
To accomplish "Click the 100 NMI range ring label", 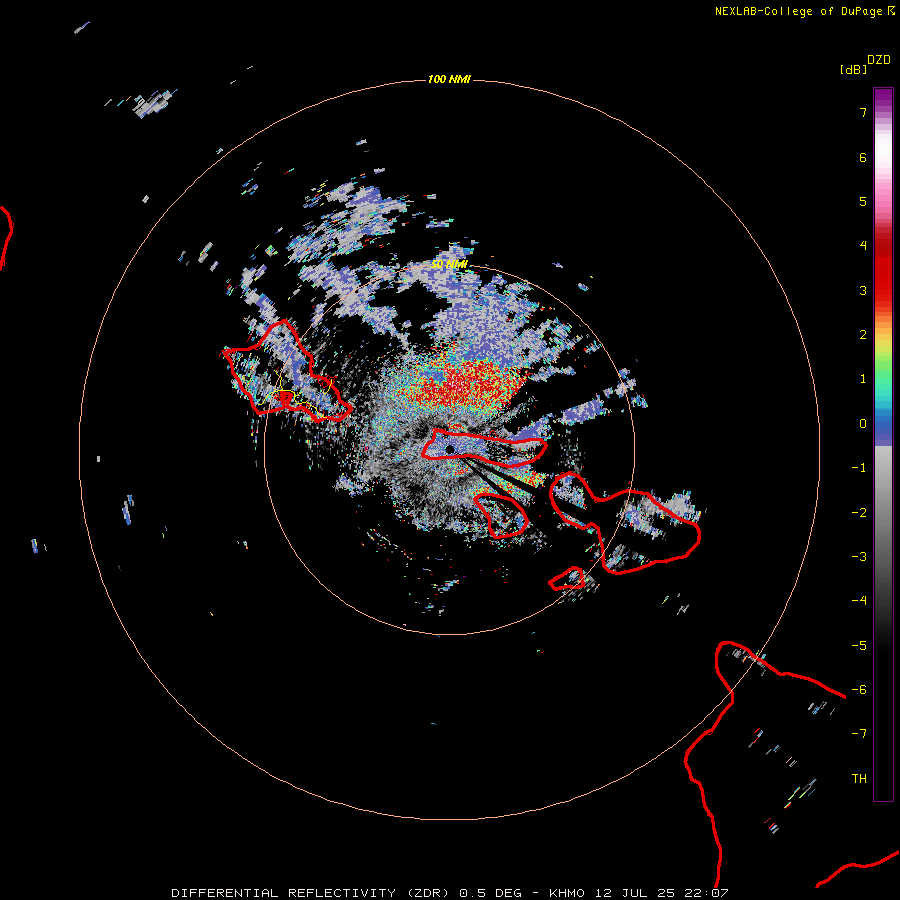I will tap(449, 79).
